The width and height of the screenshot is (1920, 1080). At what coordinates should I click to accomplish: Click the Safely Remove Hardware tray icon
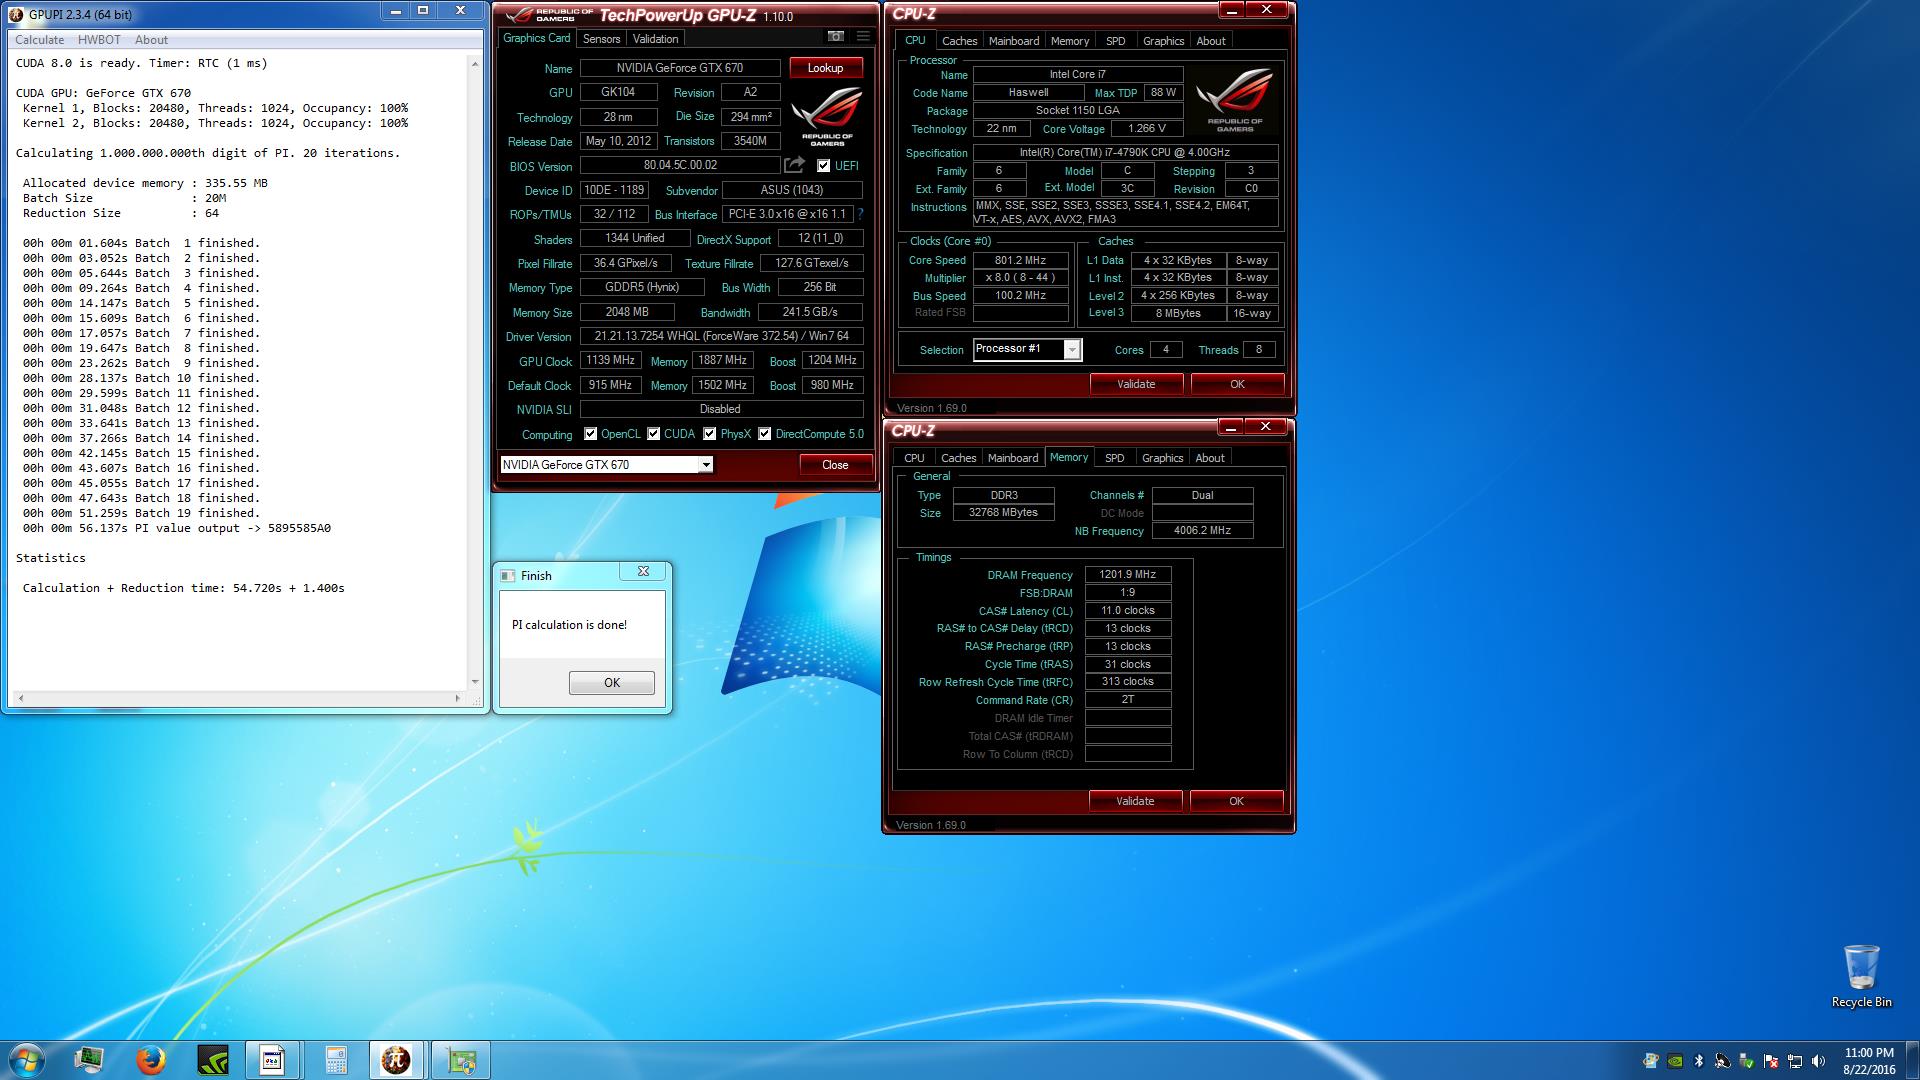tap(1747, 1061)
